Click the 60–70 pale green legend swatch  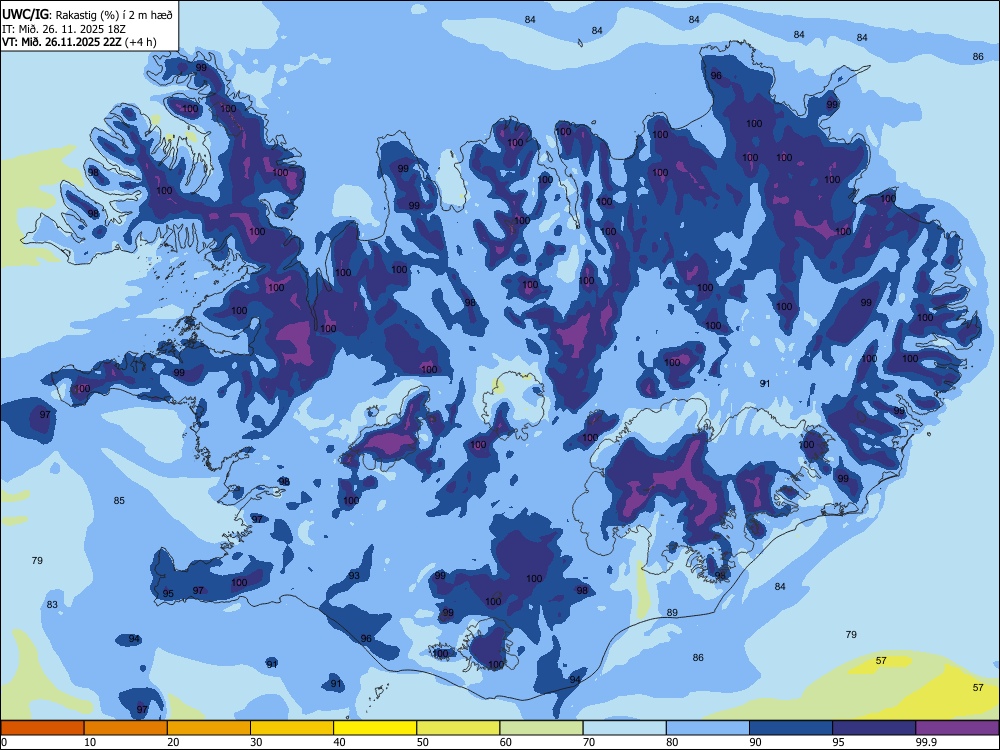541,728
